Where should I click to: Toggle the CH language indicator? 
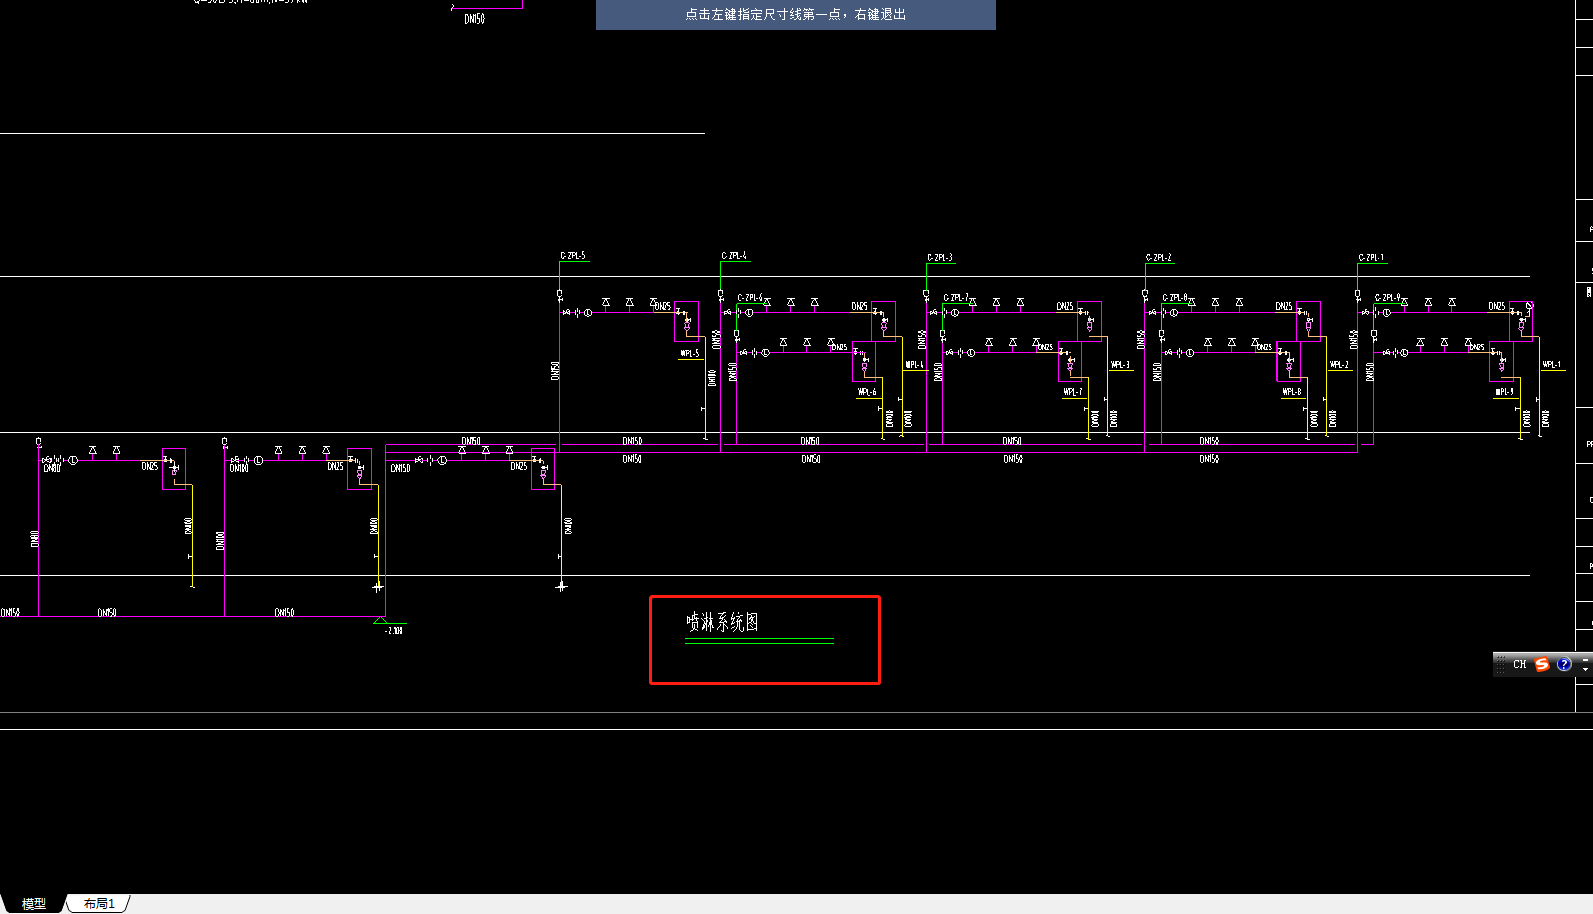click(x=1519, y=664)
